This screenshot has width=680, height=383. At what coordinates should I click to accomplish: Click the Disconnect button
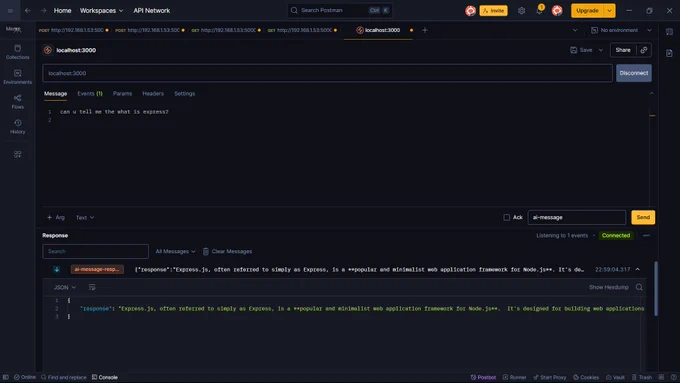[634, 73]
